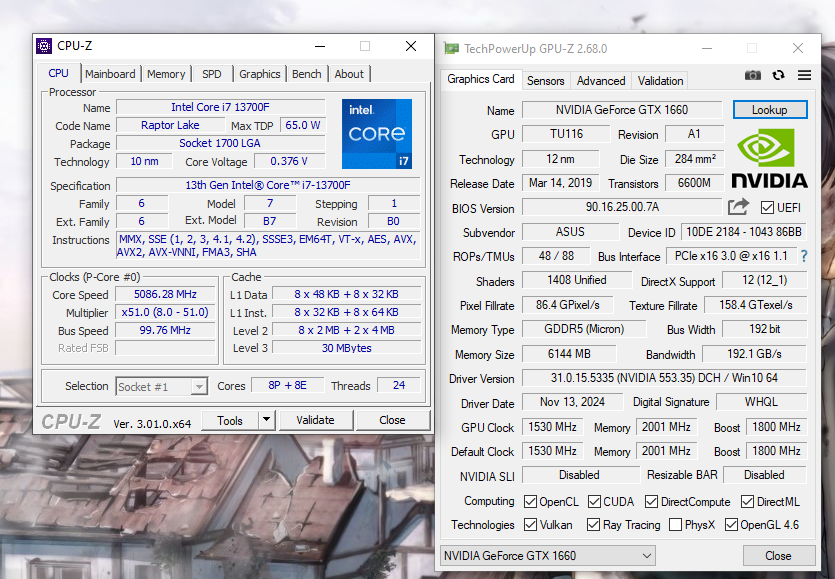Select the CPU tab
Screen dimensions: 835x579
[59, 74]
